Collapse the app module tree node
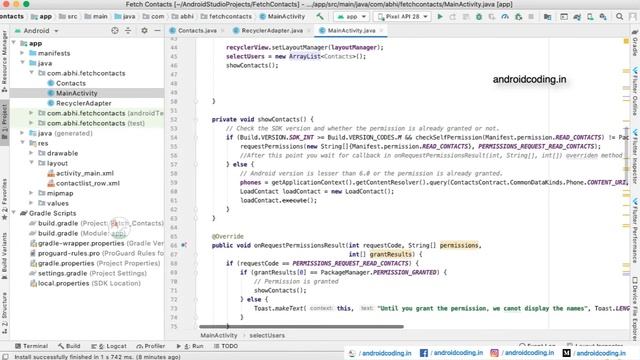 coord(14,43)
